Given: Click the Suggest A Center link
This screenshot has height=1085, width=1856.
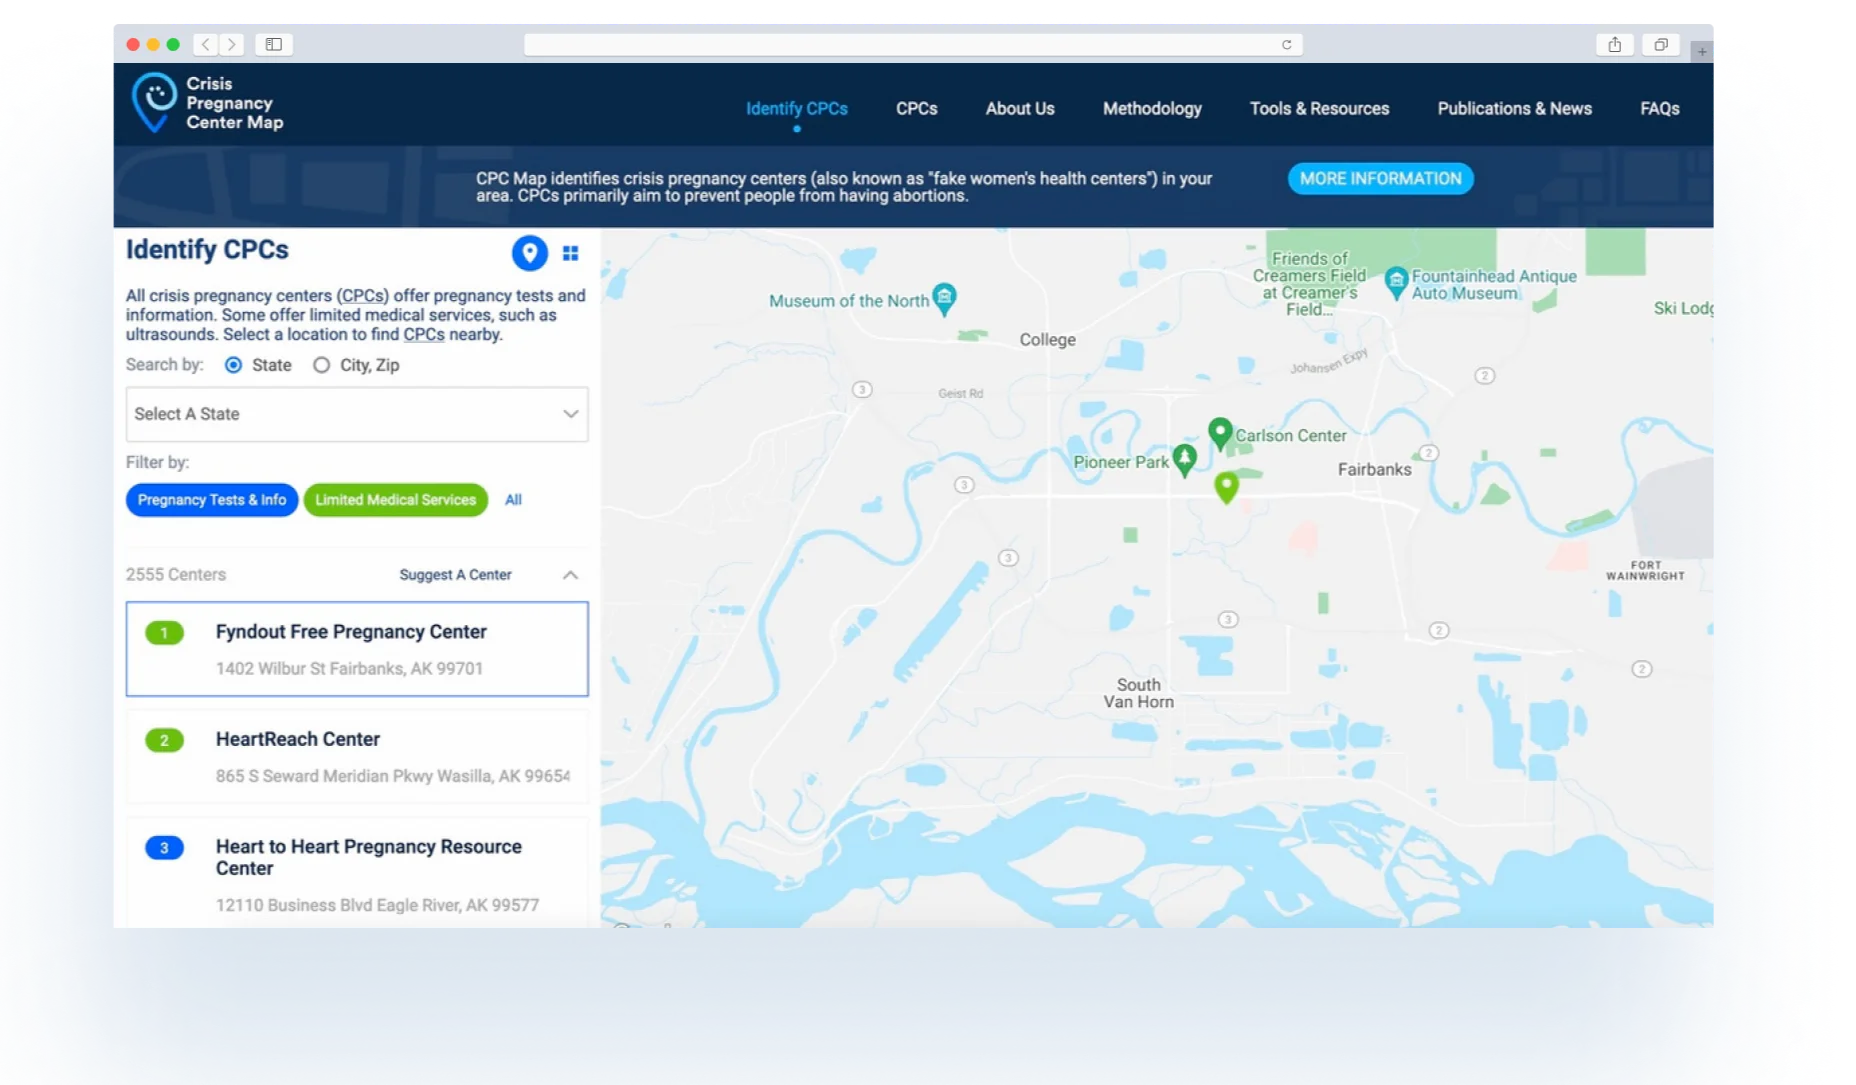Looking at the screenshot, I should (455, 575).
